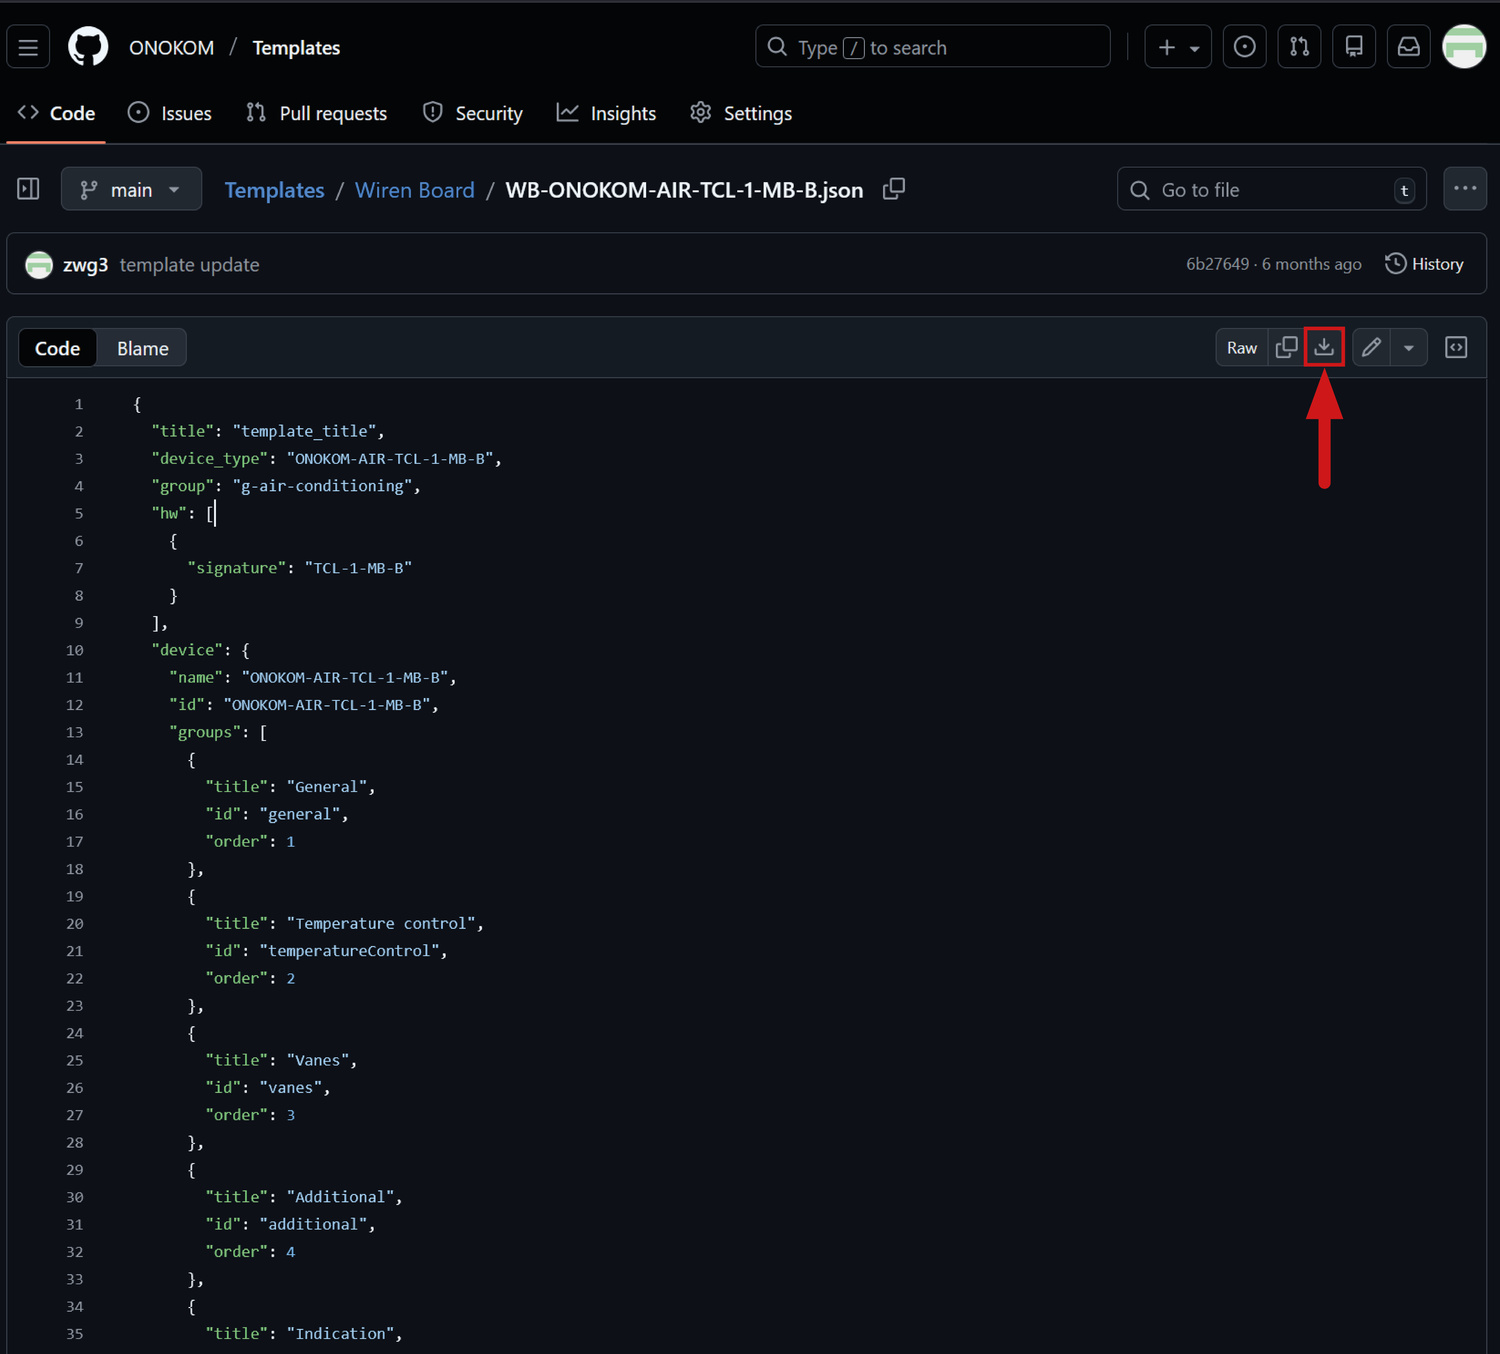
Task: Open the Insights tab
Action: pos(607,113)
